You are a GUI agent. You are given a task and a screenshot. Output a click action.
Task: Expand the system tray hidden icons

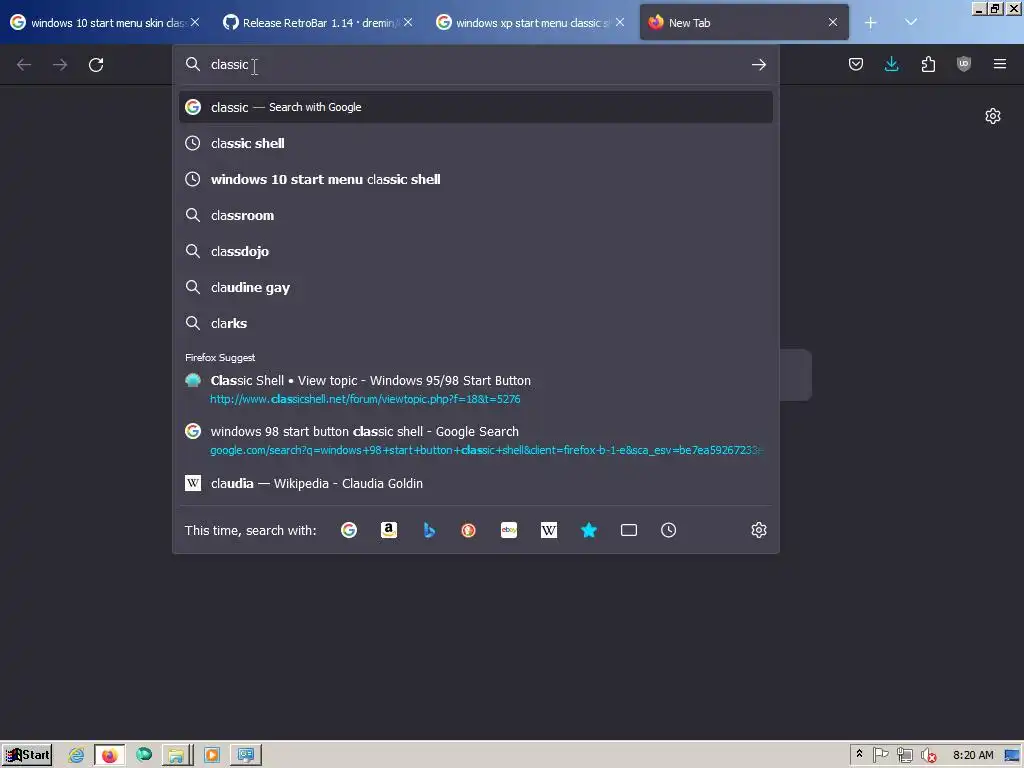click(859, 754)
